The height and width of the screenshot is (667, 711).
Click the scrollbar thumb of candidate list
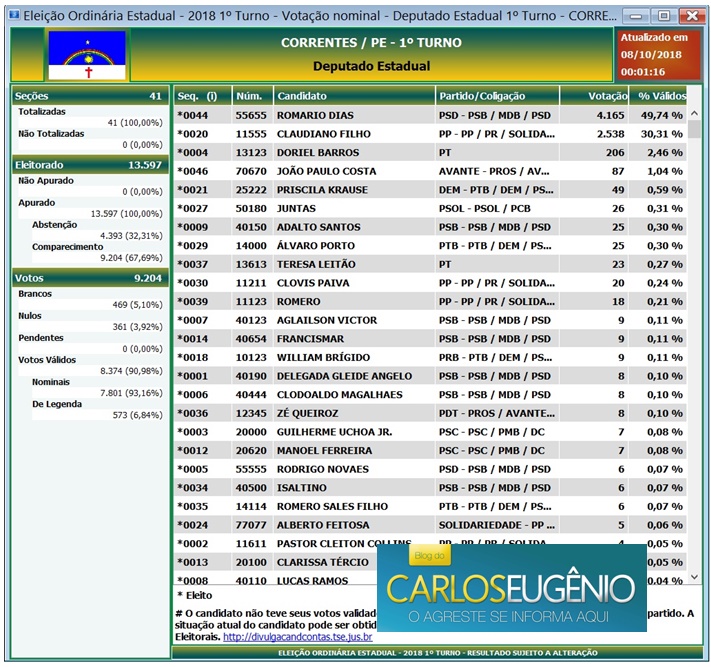click(694, 129)
